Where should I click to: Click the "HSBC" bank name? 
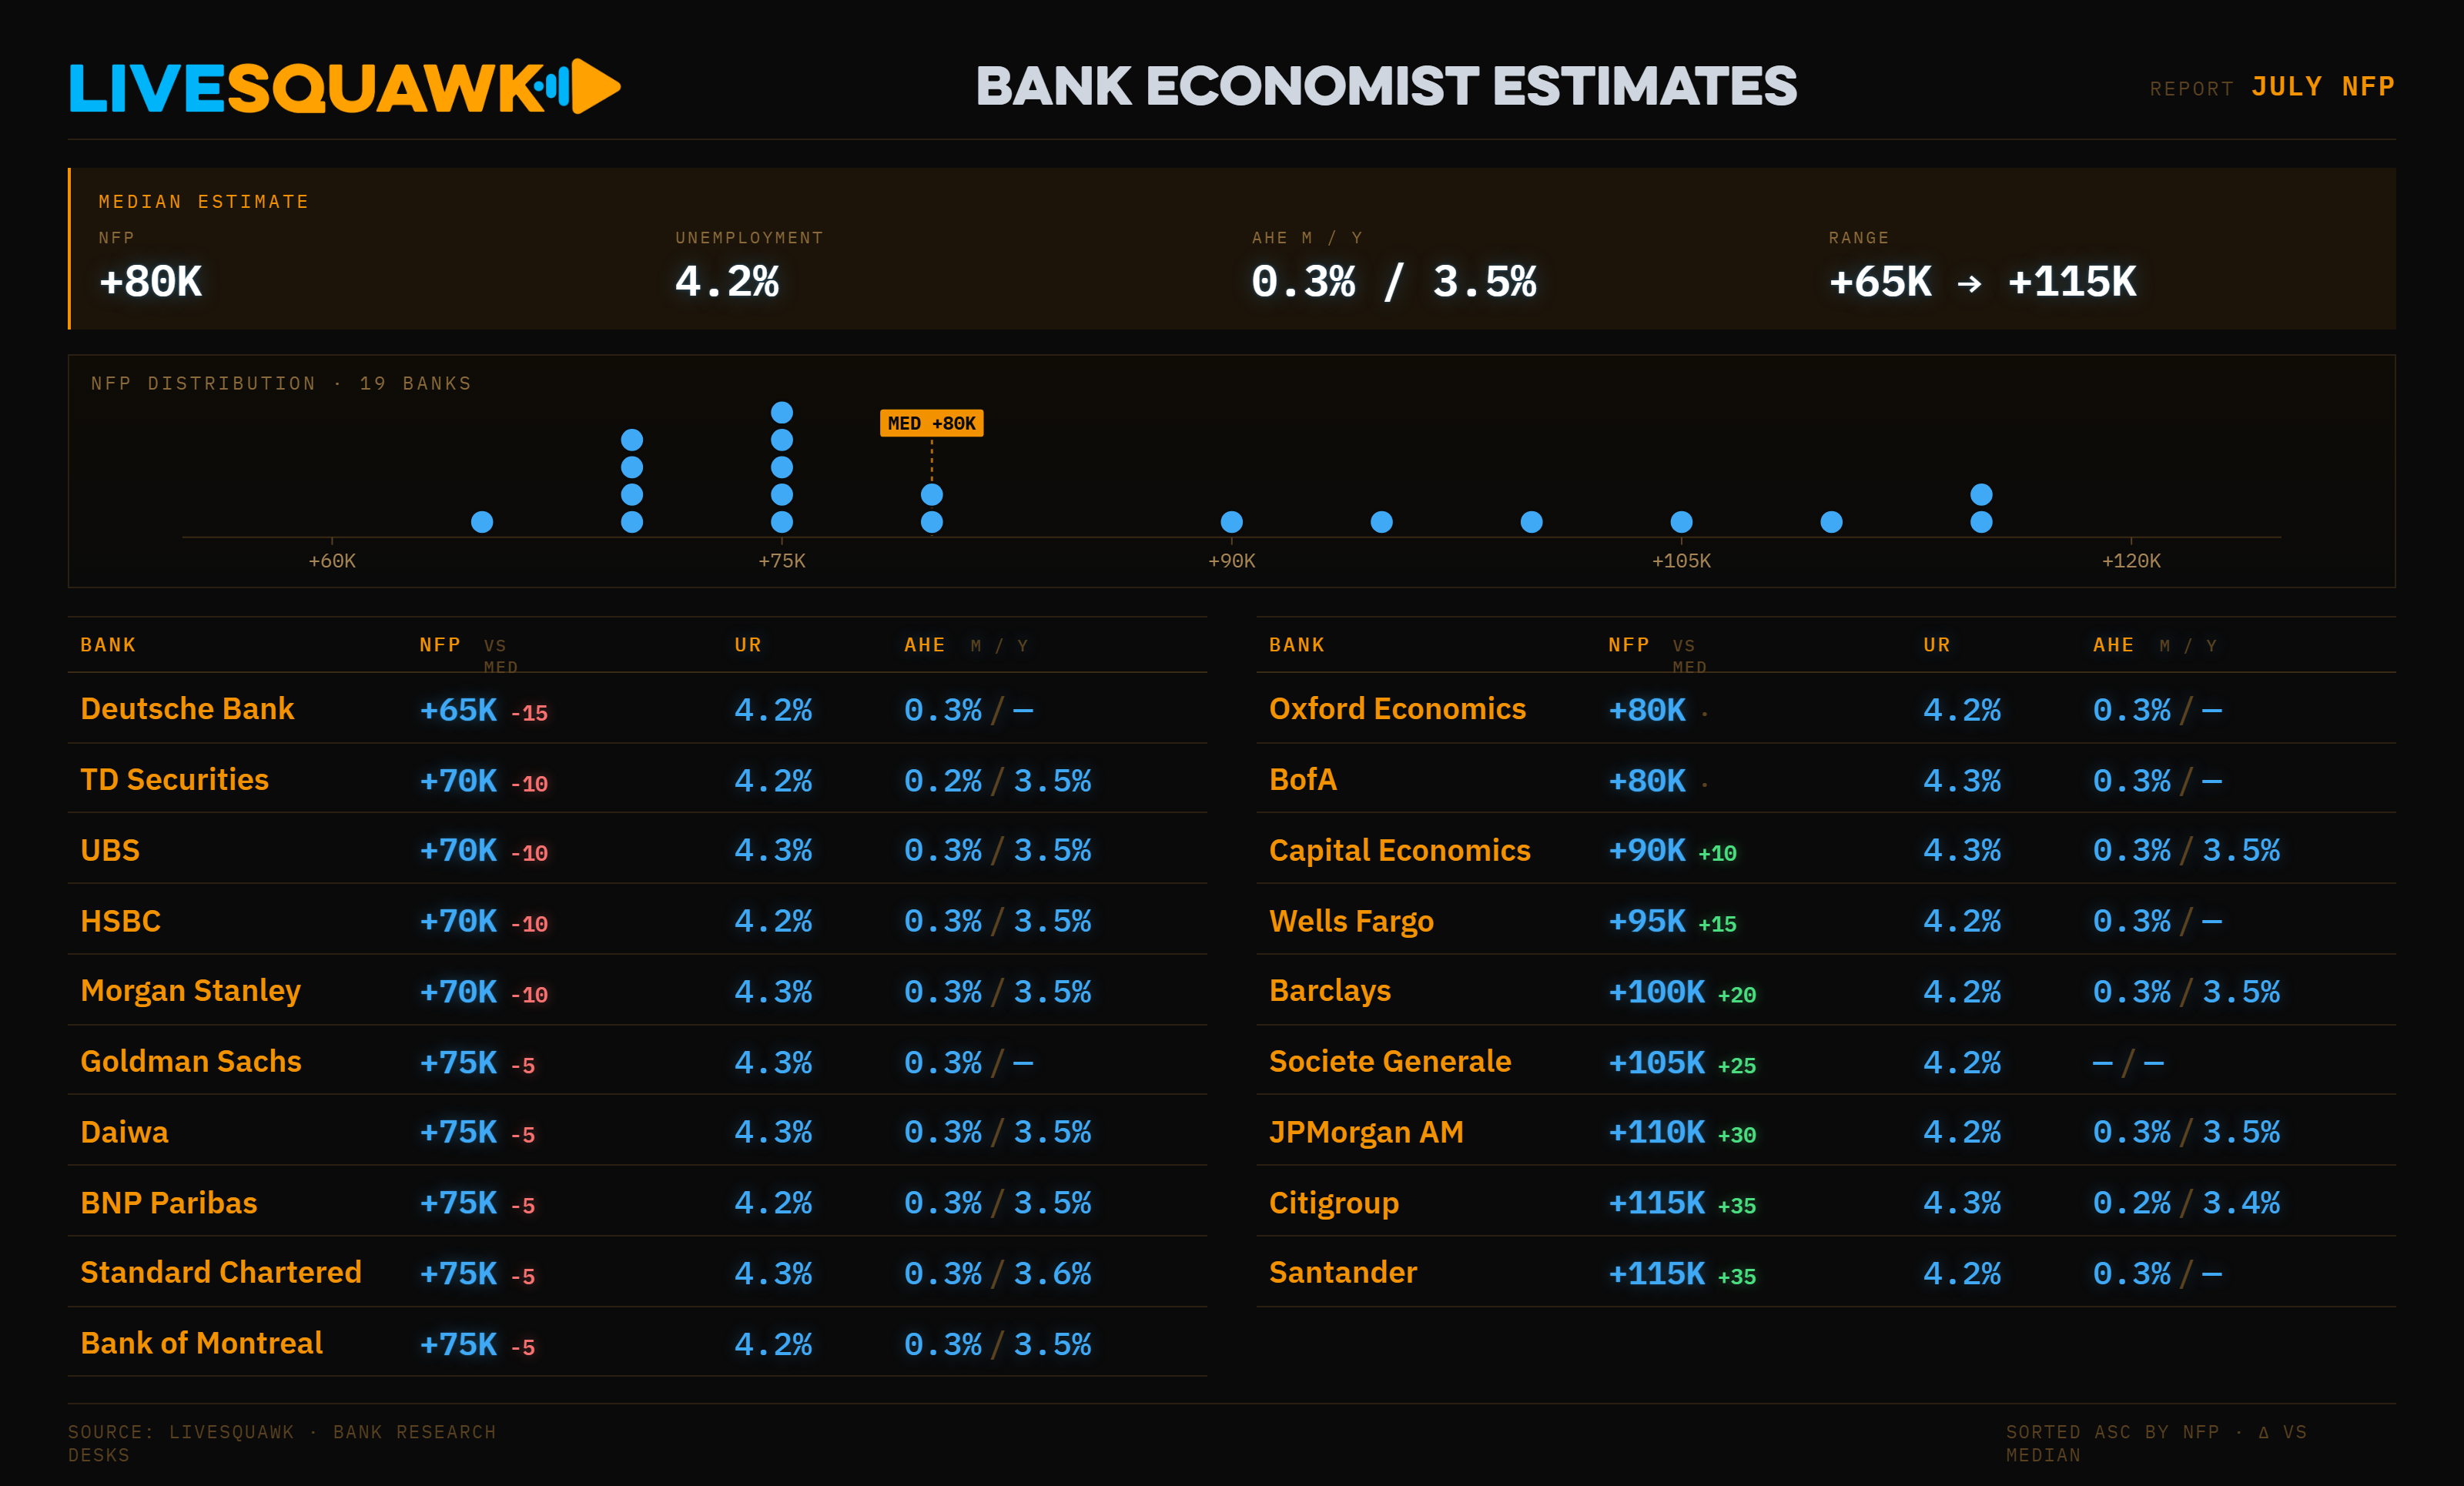coord(120,921)
